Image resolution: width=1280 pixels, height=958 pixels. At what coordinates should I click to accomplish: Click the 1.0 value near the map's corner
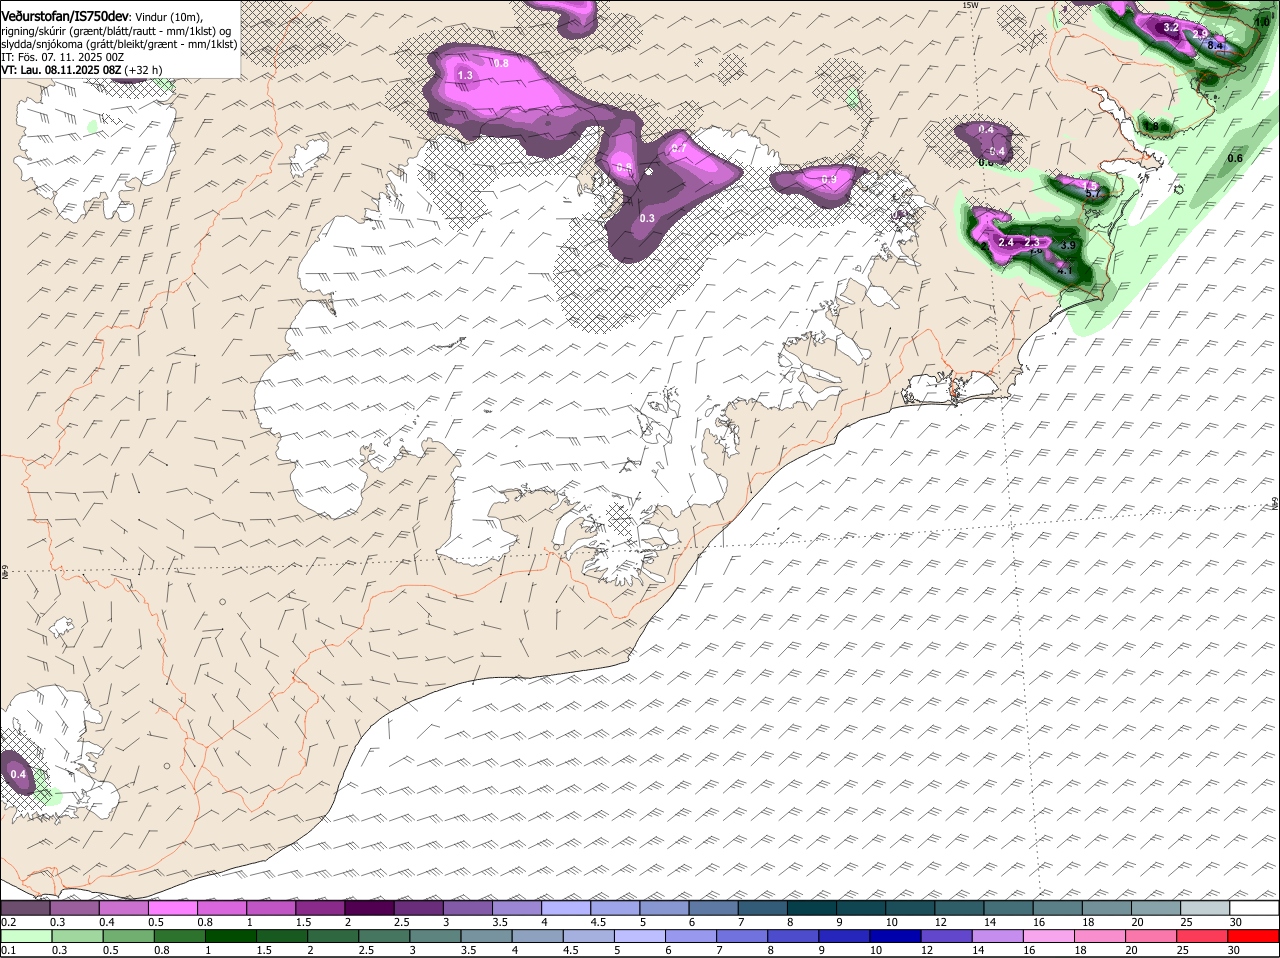pos(1262,21)
